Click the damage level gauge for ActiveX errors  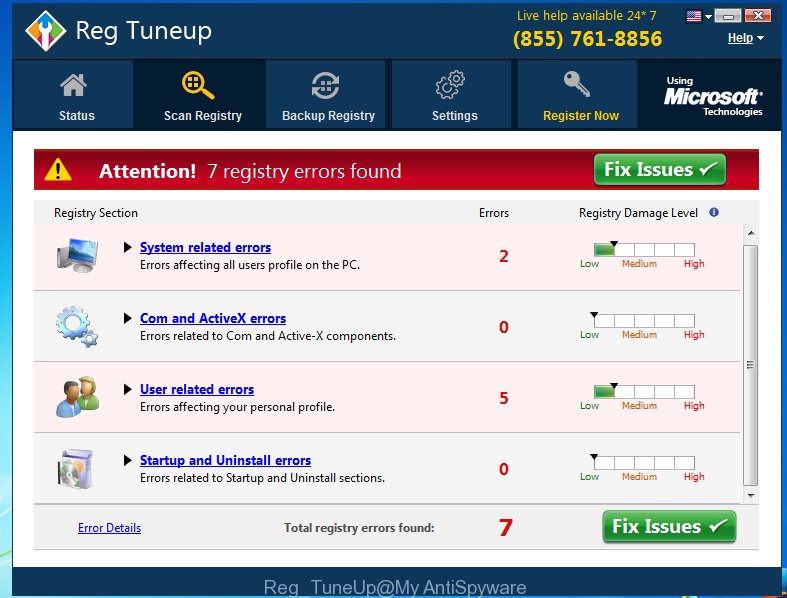coord(644,320)
